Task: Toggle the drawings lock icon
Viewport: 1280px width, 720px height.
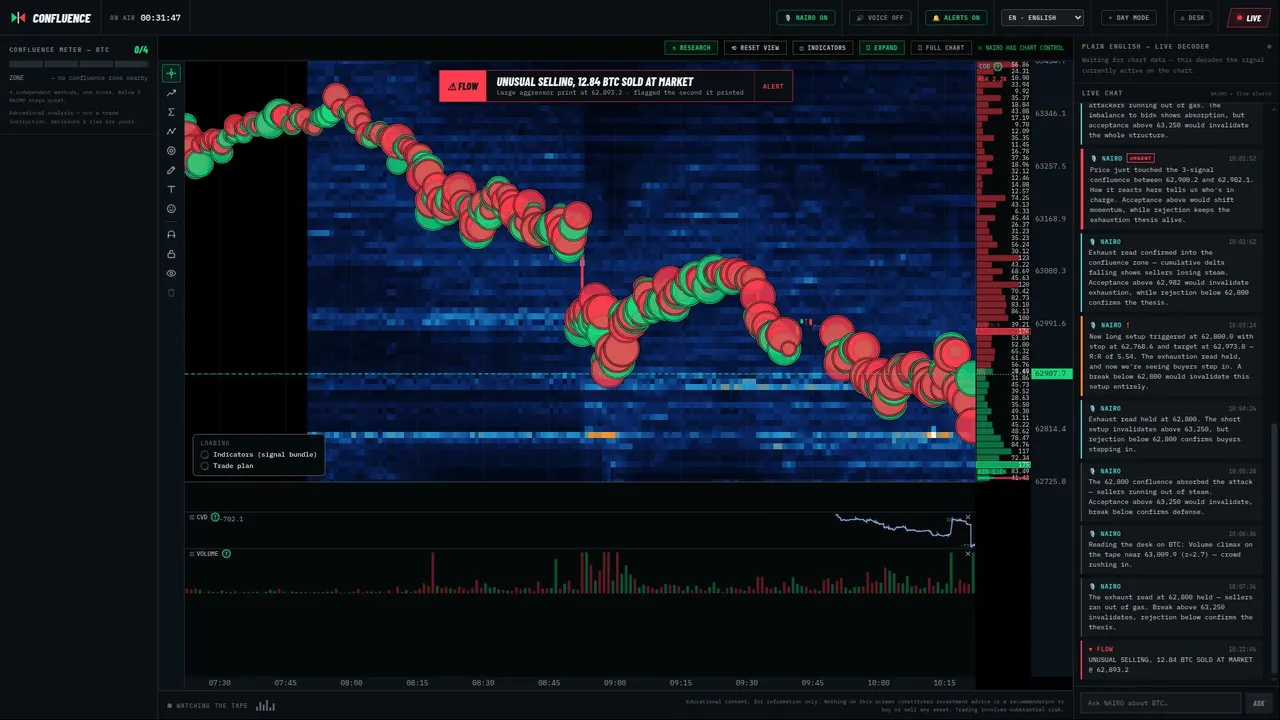Action: (x=171, y=254)
